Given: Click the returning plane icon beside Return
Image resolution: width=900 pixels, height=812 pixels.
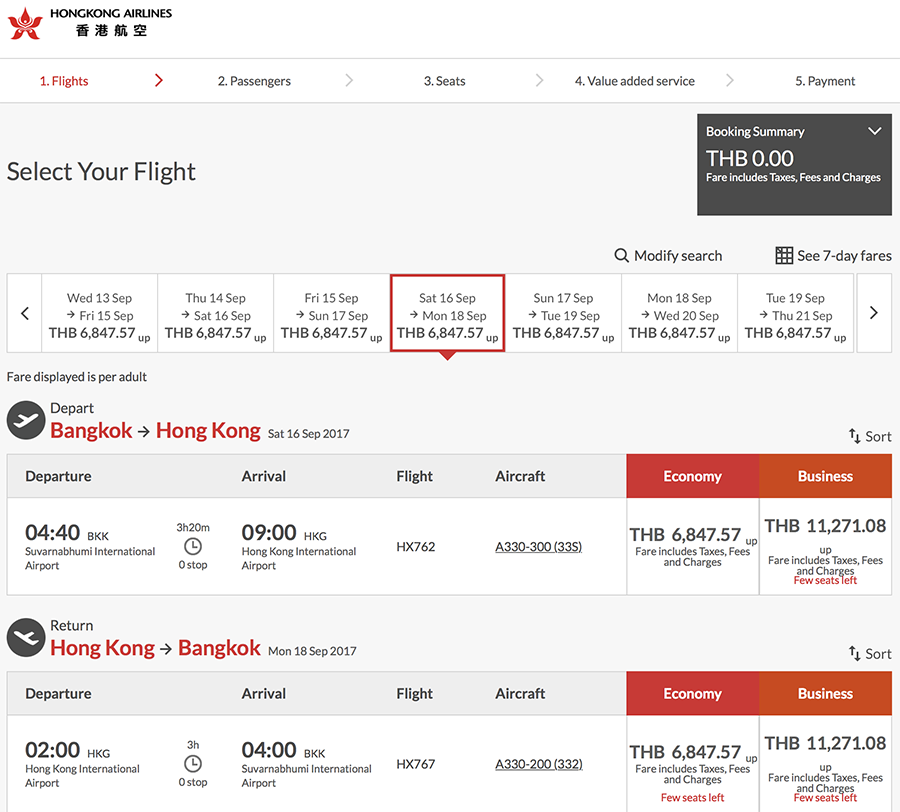Looking at the screenshot, I should [26, 638].
